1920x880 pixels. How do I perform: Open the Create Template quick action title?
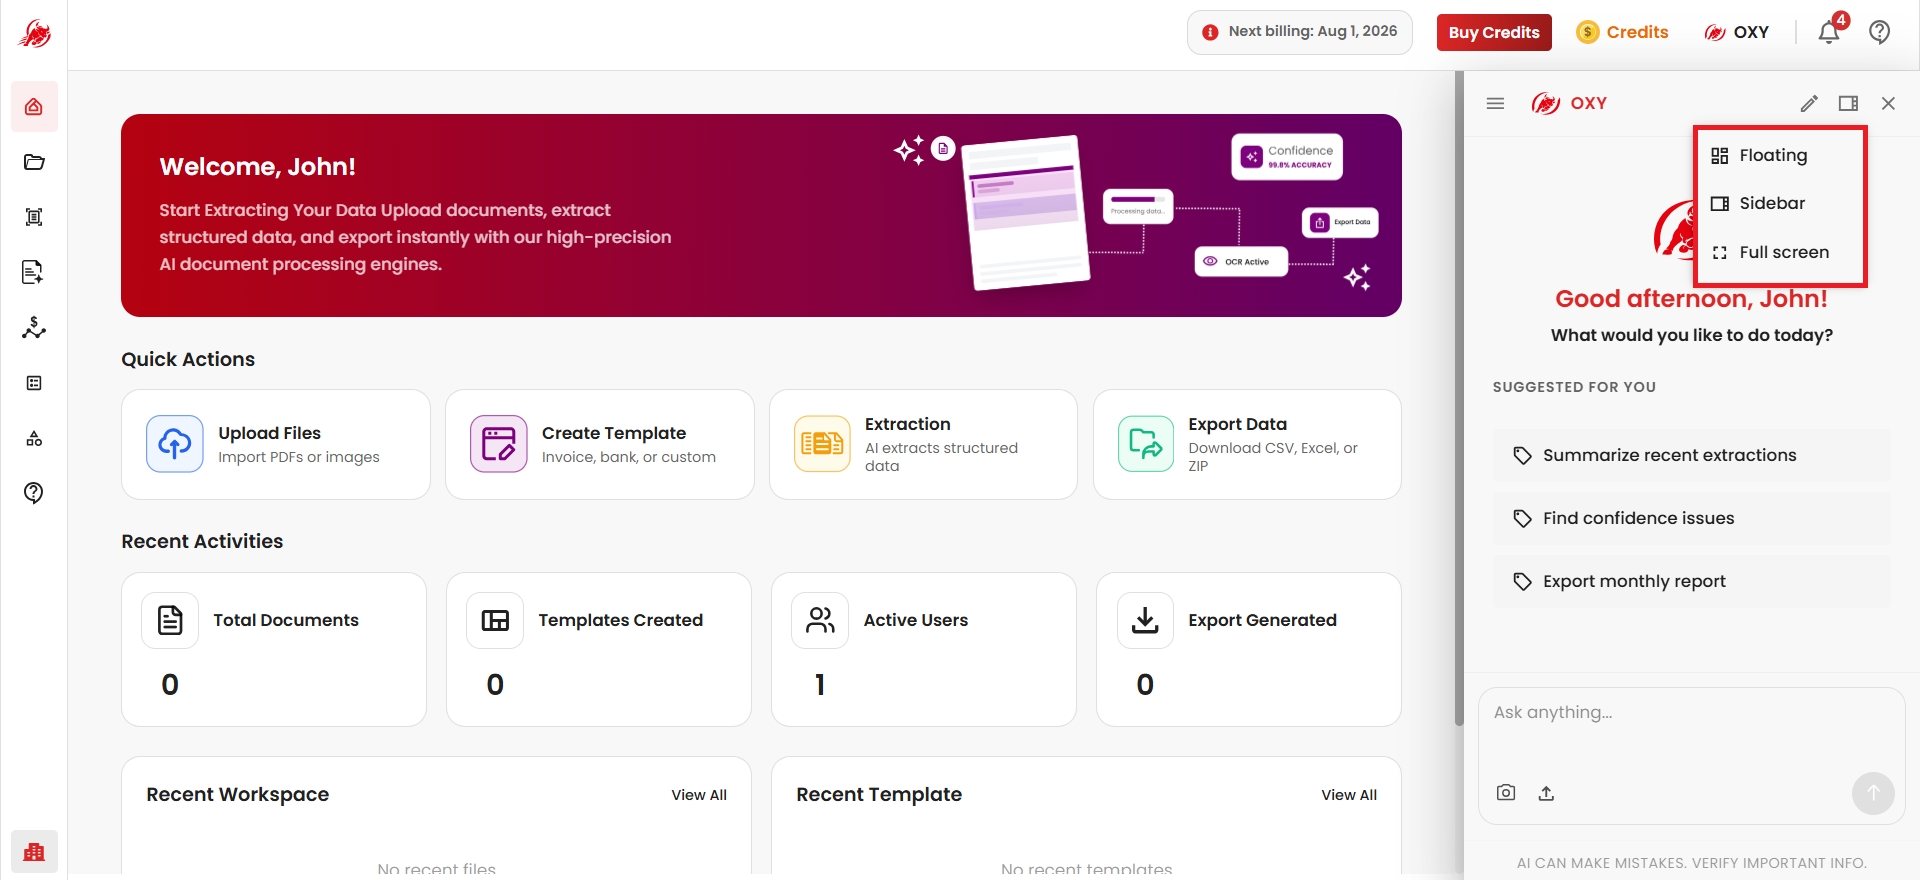pyautogui.click(x=614, y=433)
